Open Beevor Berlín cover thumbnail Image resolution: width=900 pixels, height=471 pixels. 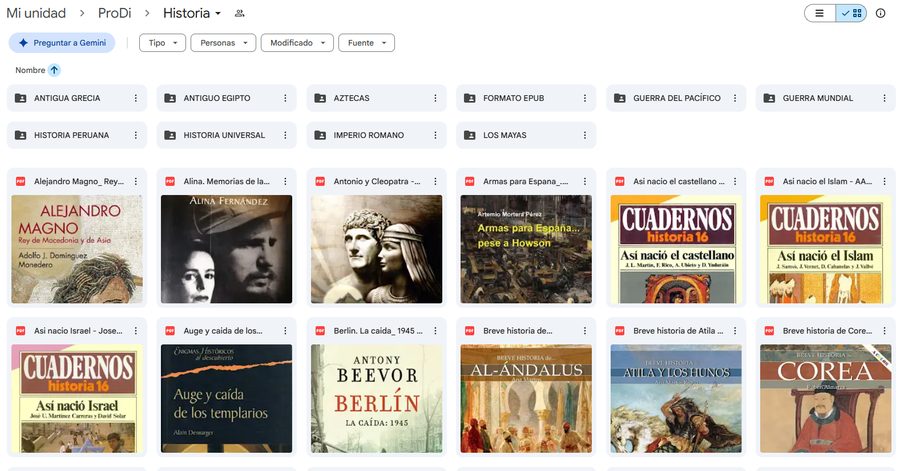tap(377, 399)
